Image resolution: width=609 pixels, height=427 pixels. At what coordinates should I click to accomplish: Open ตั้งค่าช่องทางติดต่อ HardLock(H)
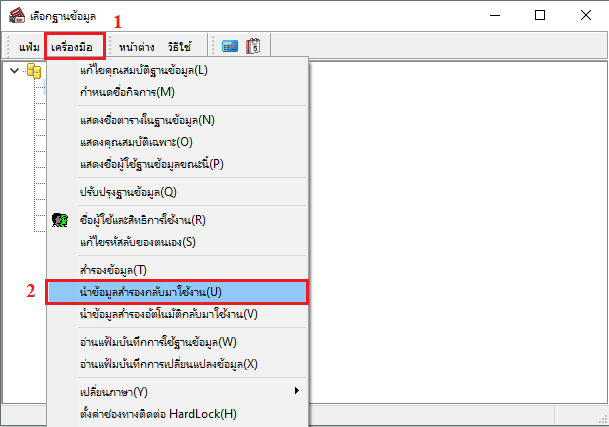click(157, 412)
